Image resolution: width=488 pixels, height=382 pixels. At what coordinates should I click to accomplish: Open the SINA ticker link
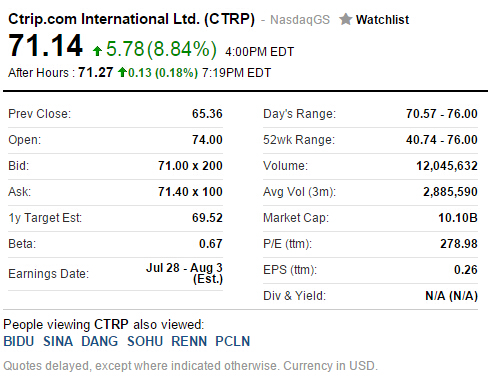coord(58,341)
